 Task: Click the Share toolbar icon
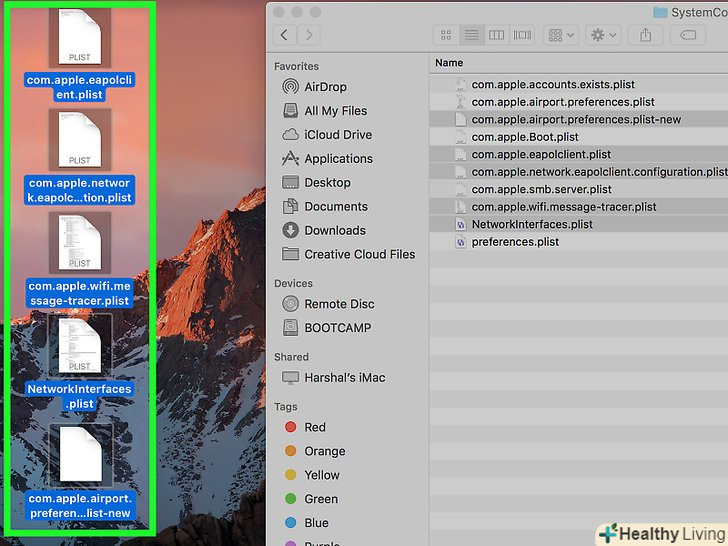[x=646, y=35]
